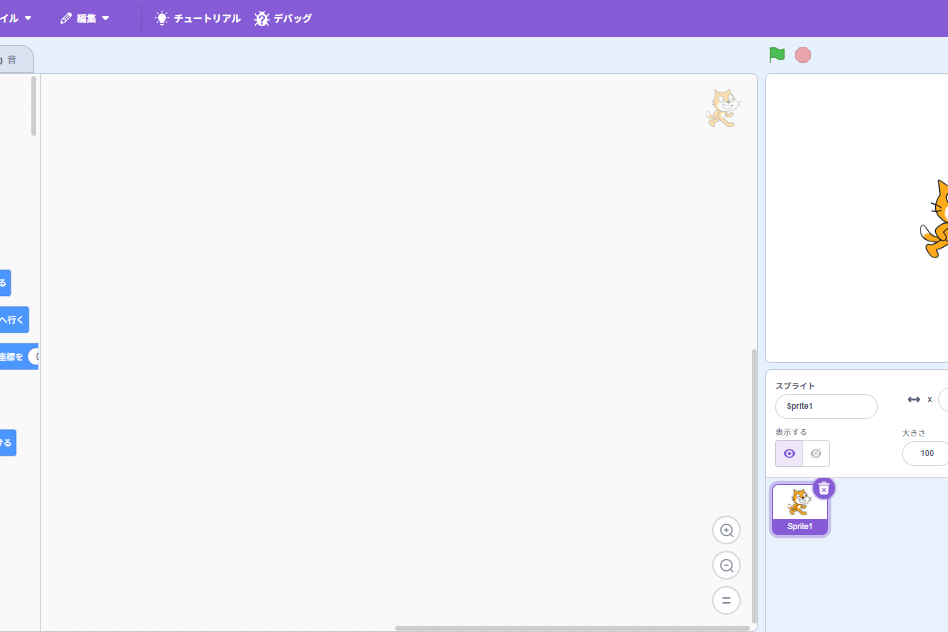Viewport: 948px width, 632px height.
Task: Click the red stop sign button
Action: tap(803, 55)
